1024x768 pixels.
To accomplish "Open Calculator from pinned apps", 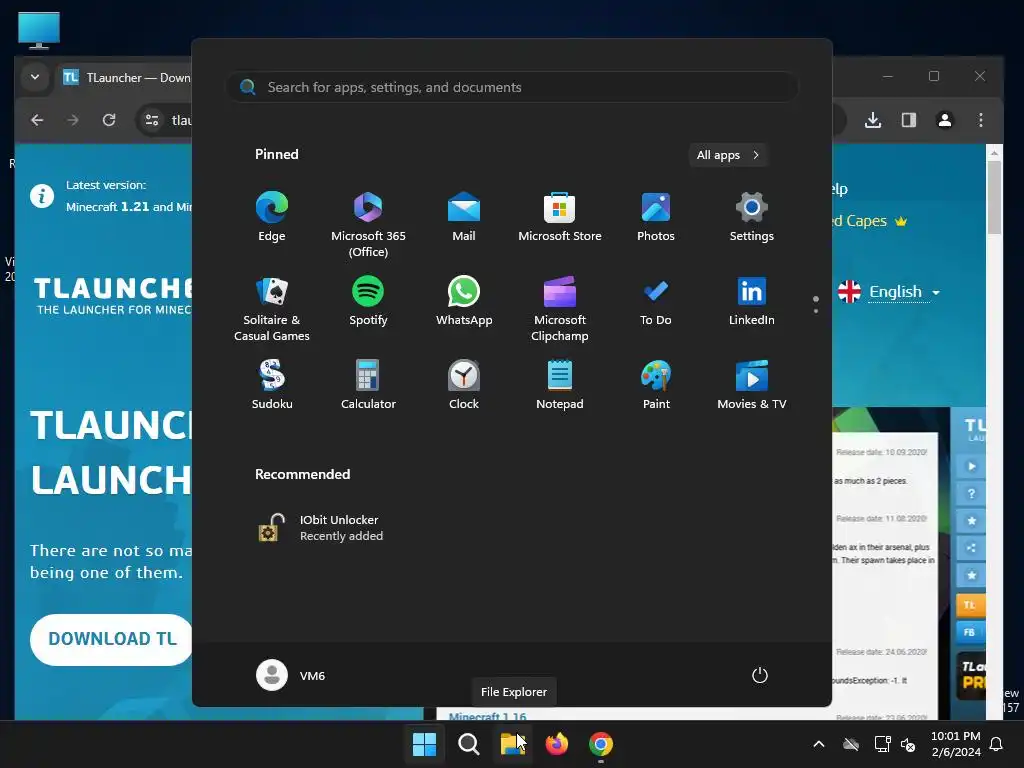I will click(368, 385).
